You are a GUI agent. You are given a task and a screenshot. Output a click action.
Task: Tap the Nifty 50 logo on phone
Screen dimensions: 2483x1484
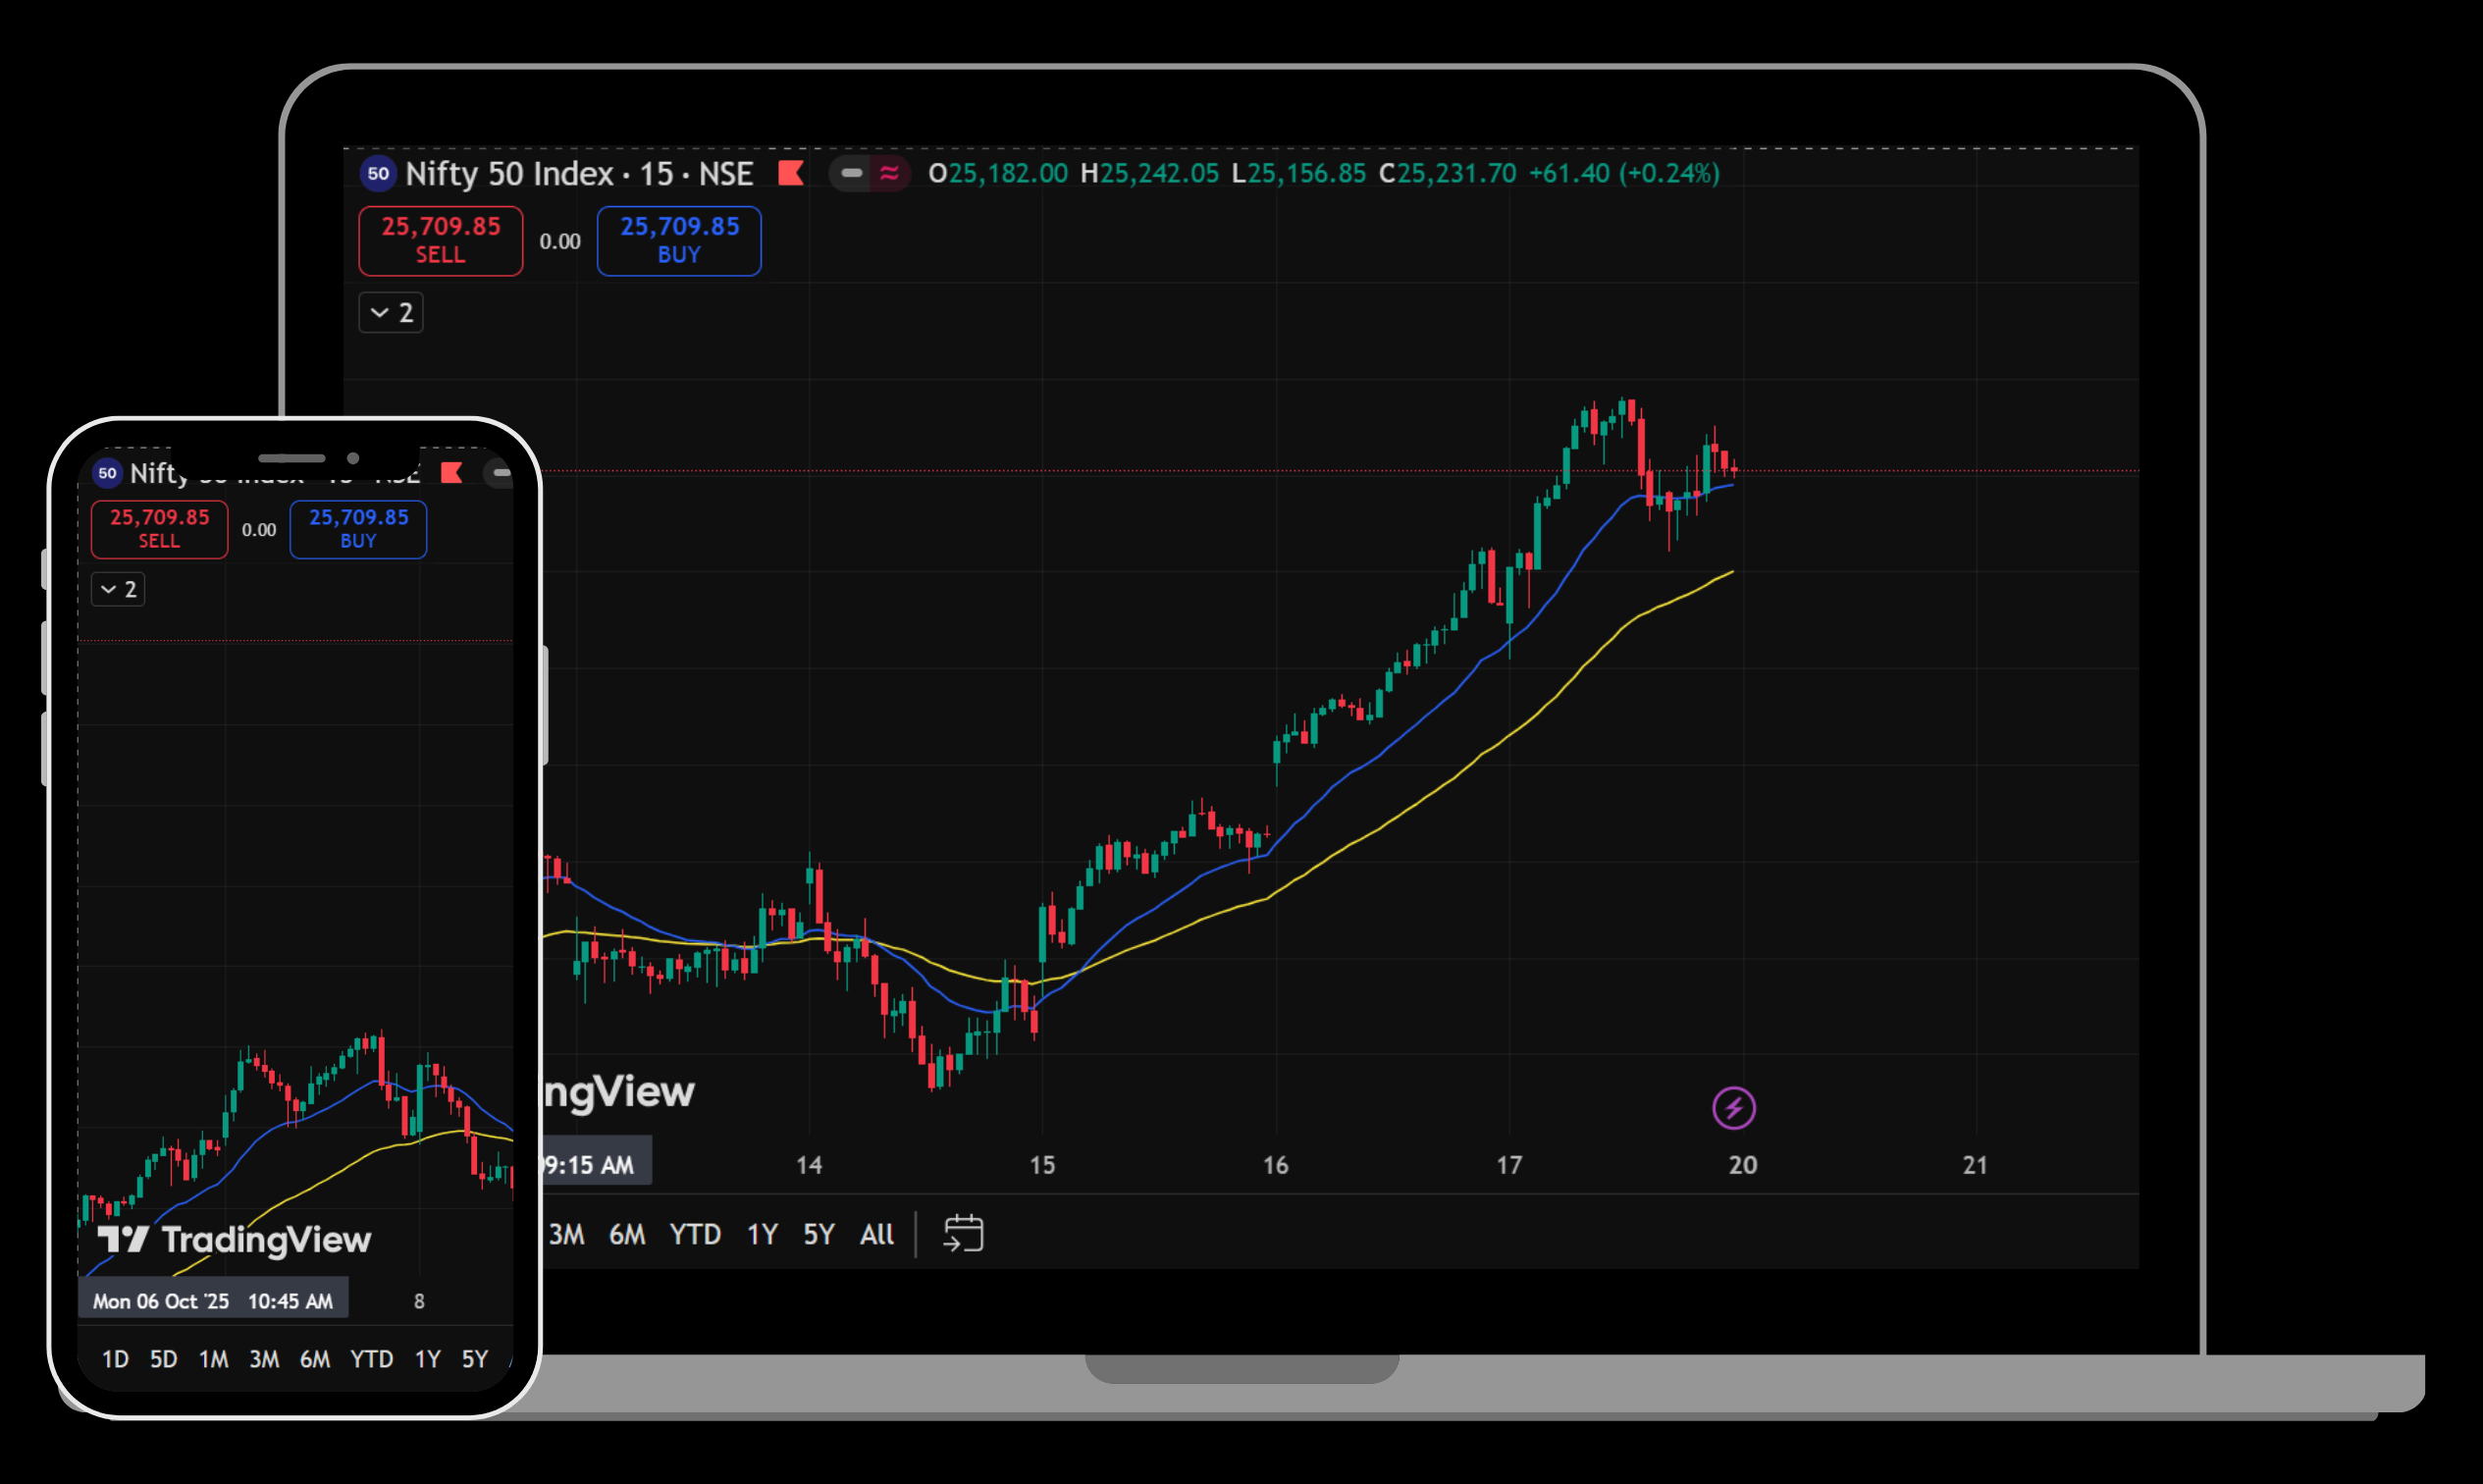coord(107,473)
